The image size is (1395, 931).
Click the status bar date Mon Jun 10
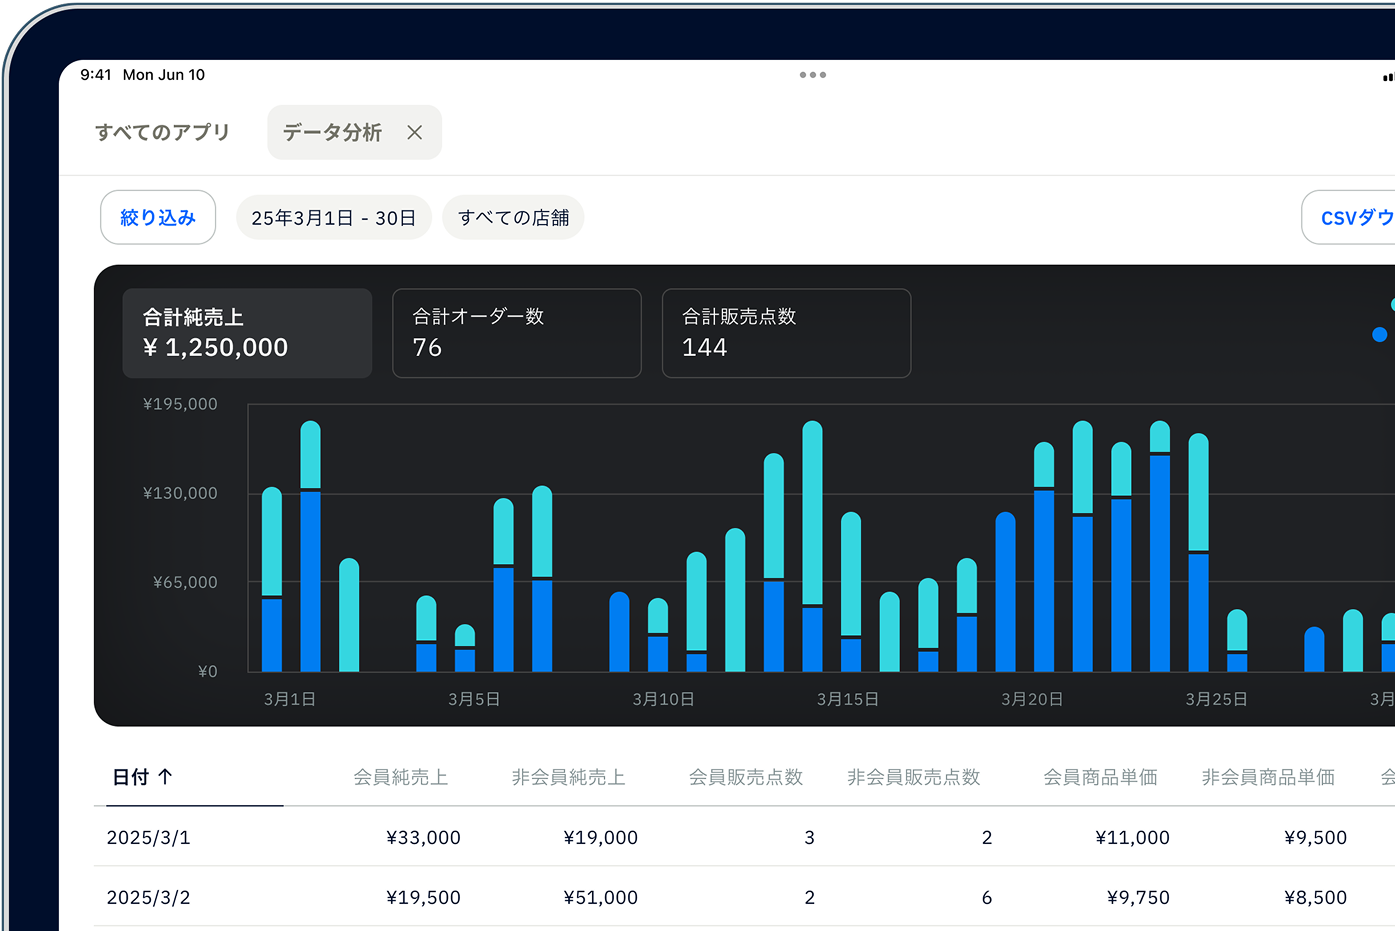[164, 75]
